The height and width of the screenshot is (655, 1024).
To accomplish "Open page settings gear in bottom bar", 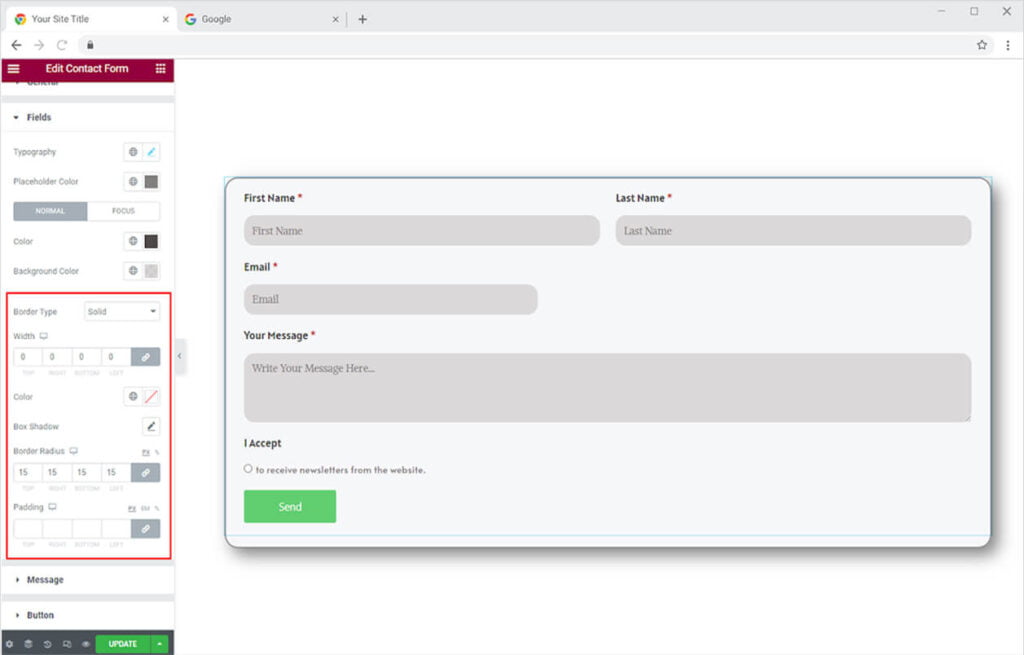I will (10, 644).
